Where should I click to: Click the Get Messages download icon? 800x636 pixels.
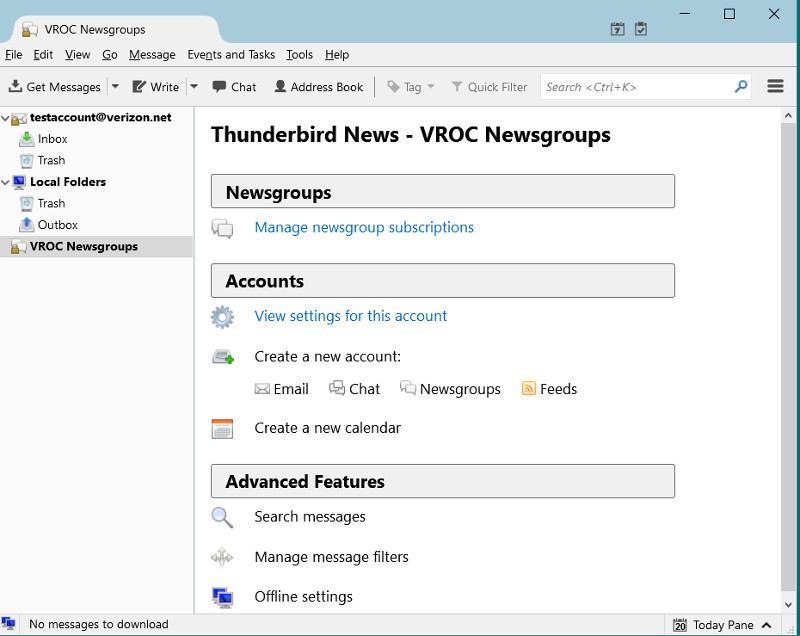15,86
